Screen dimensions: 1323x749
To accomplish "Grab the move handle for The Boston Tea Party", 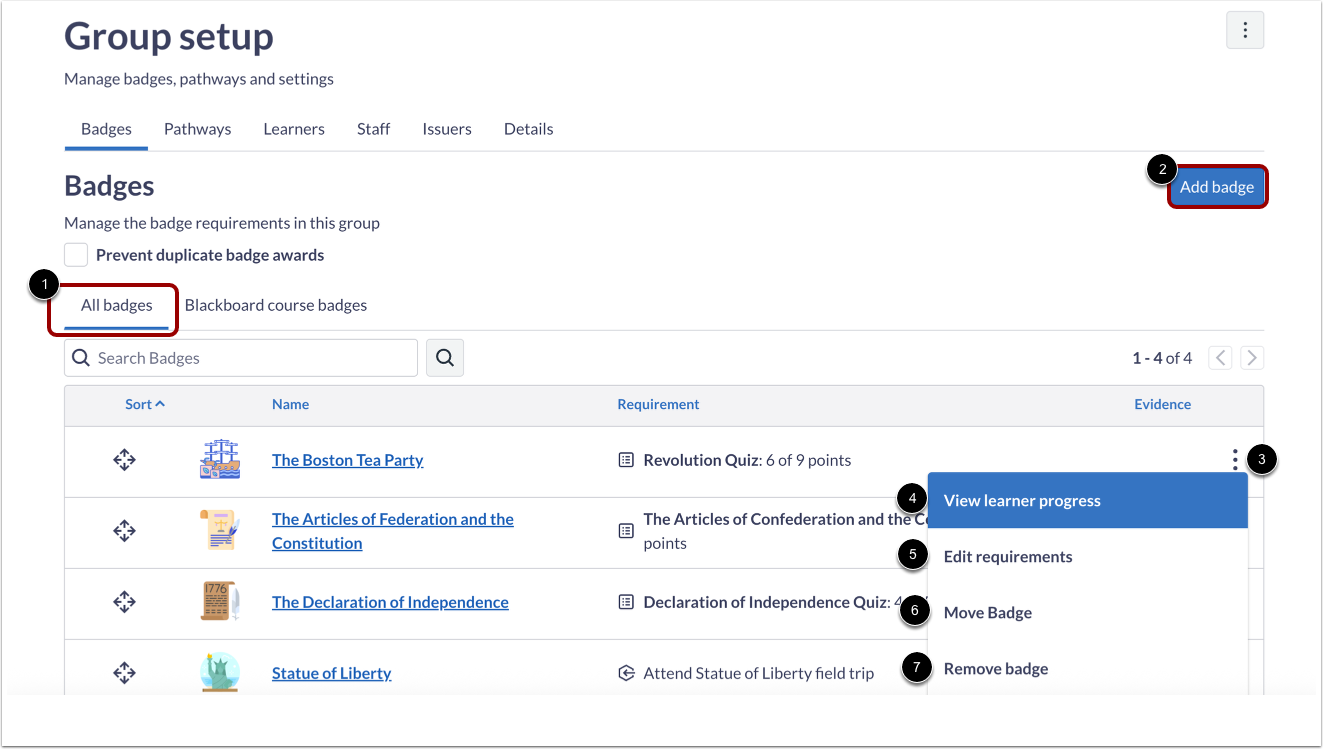I will 124,460.
